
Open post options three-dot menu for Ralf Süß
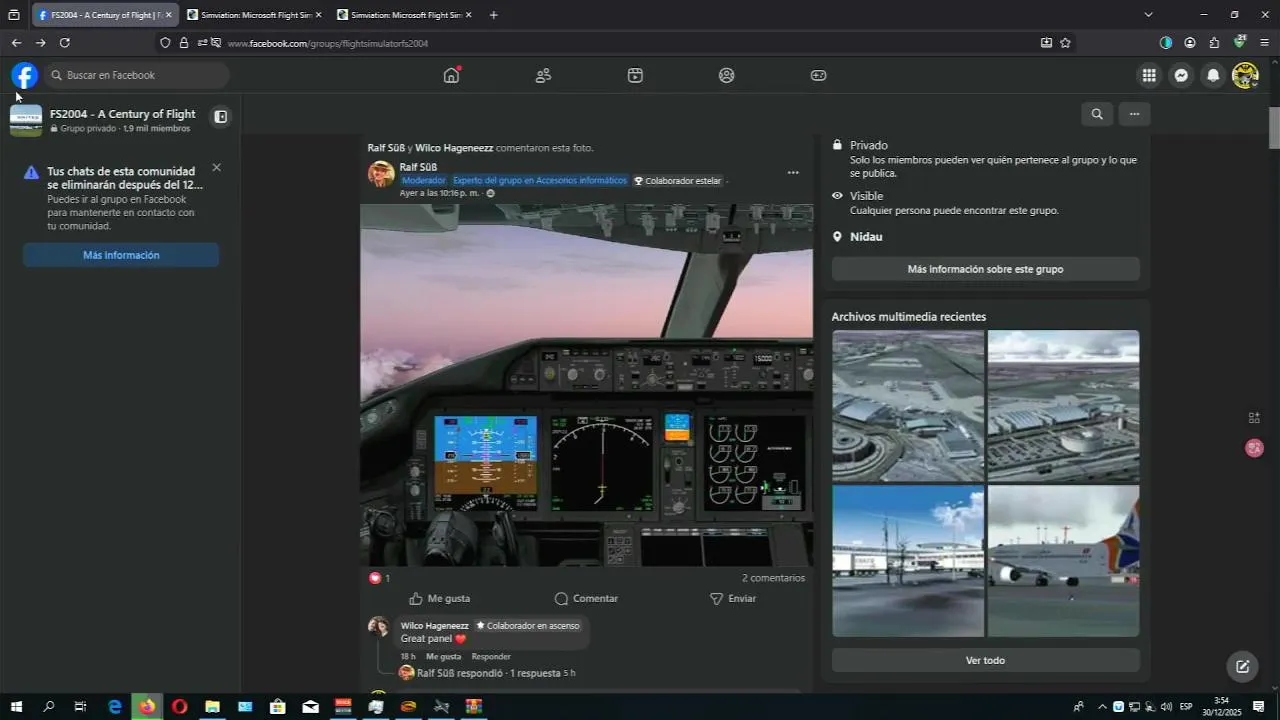pyautogui.click(x=793, y=172)
